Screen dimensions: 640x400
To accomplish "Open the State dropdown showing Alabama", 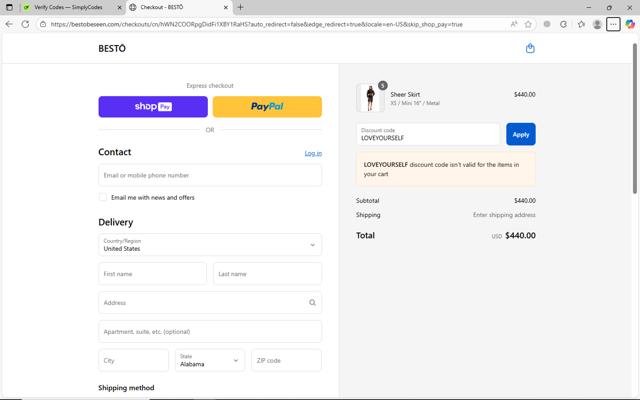I will 210,360.
